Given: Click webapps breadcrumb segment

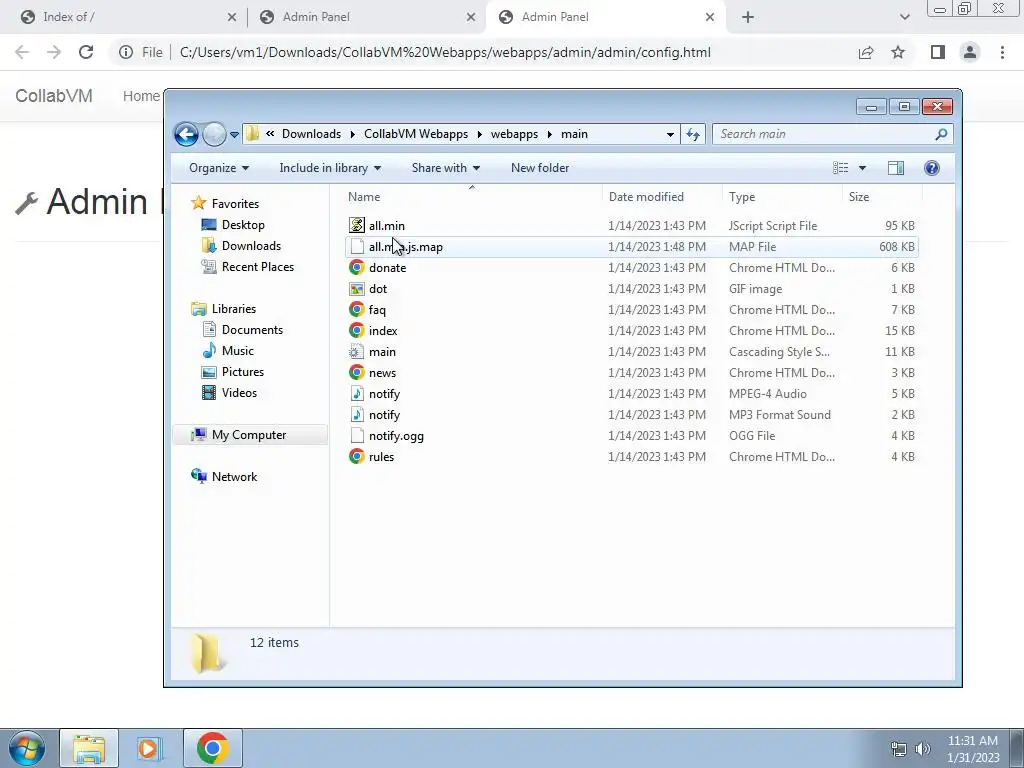Looking at the screenshot, I should 515,134.
